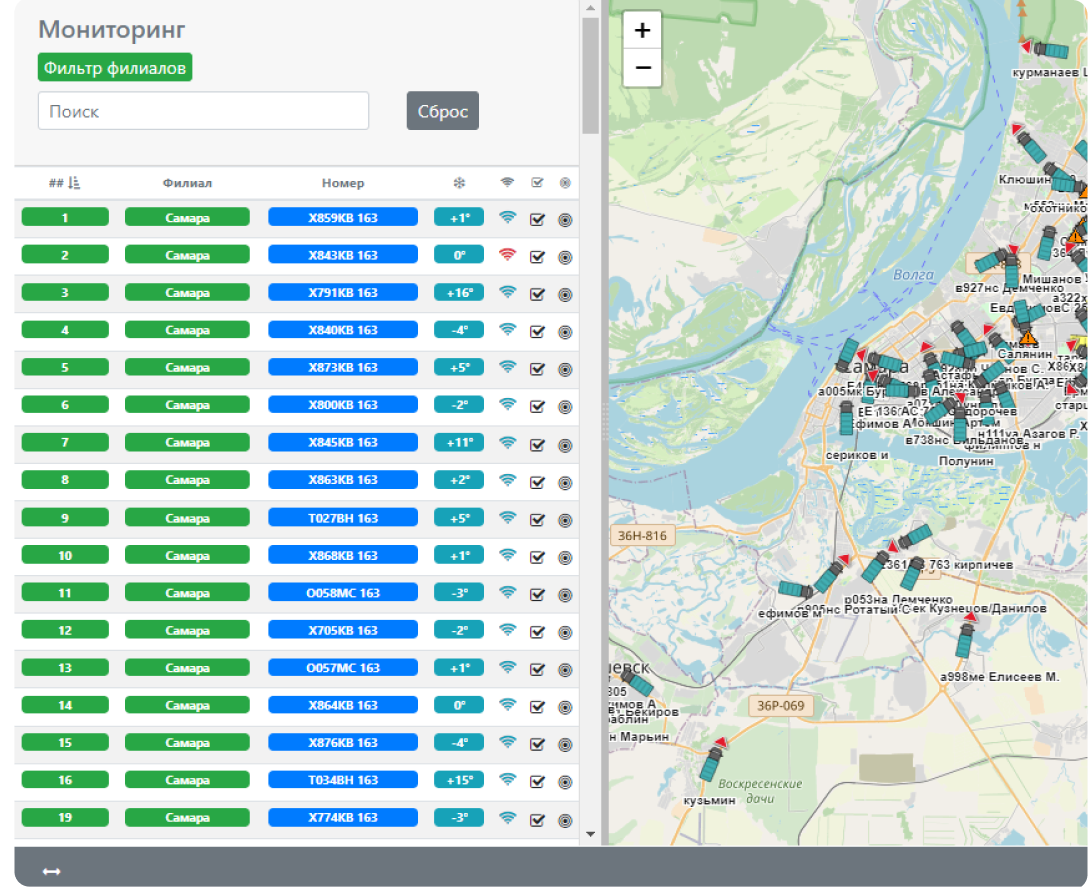This screenshot has width=1088, height=890.
Task: Toggle checkbox for Х845КВ 163
Action: (537, 445)
